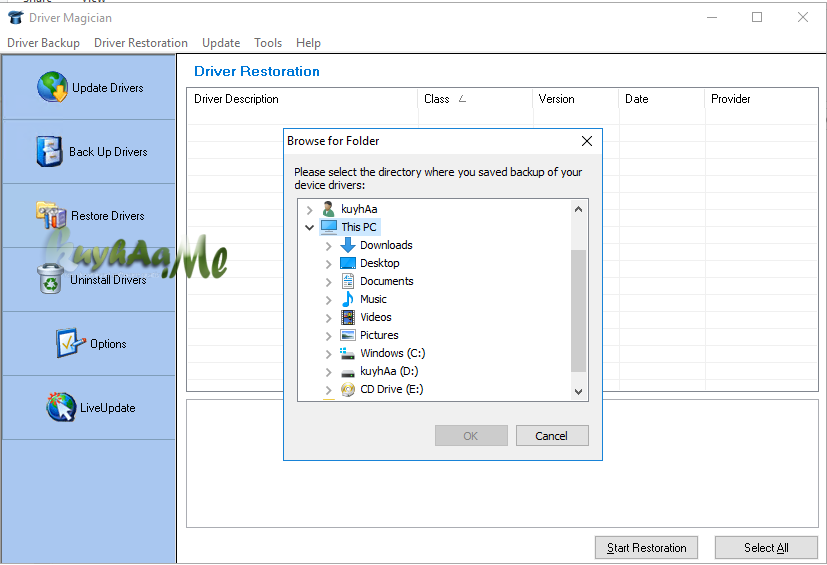This screenshot has height=565, width=827.
Task: Expand the Windows (C:) drive node
Action: click(x=329, y=354)
